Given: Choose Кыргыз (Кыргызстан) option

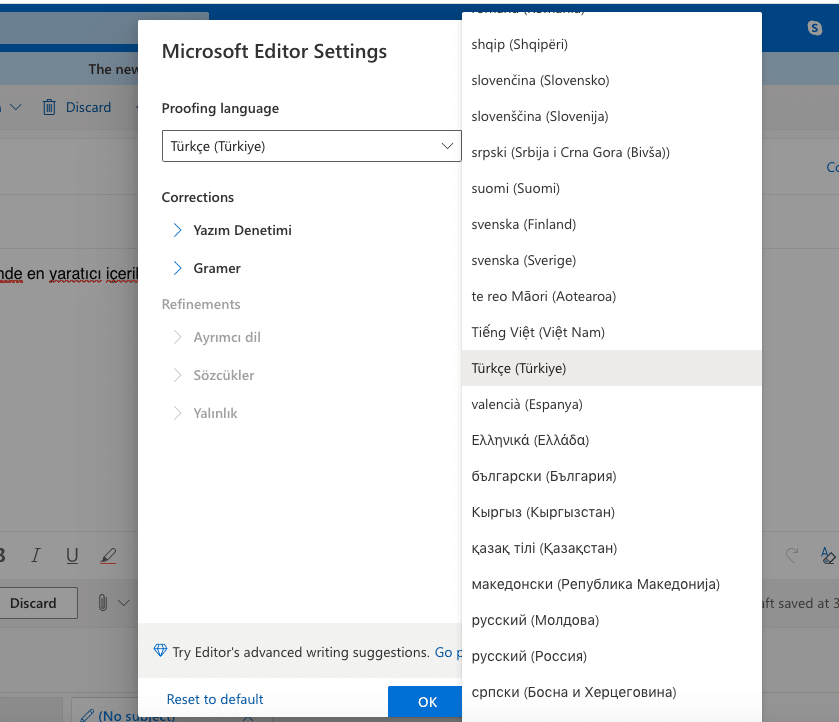Looking at the screenshot, I should [612, 512].
